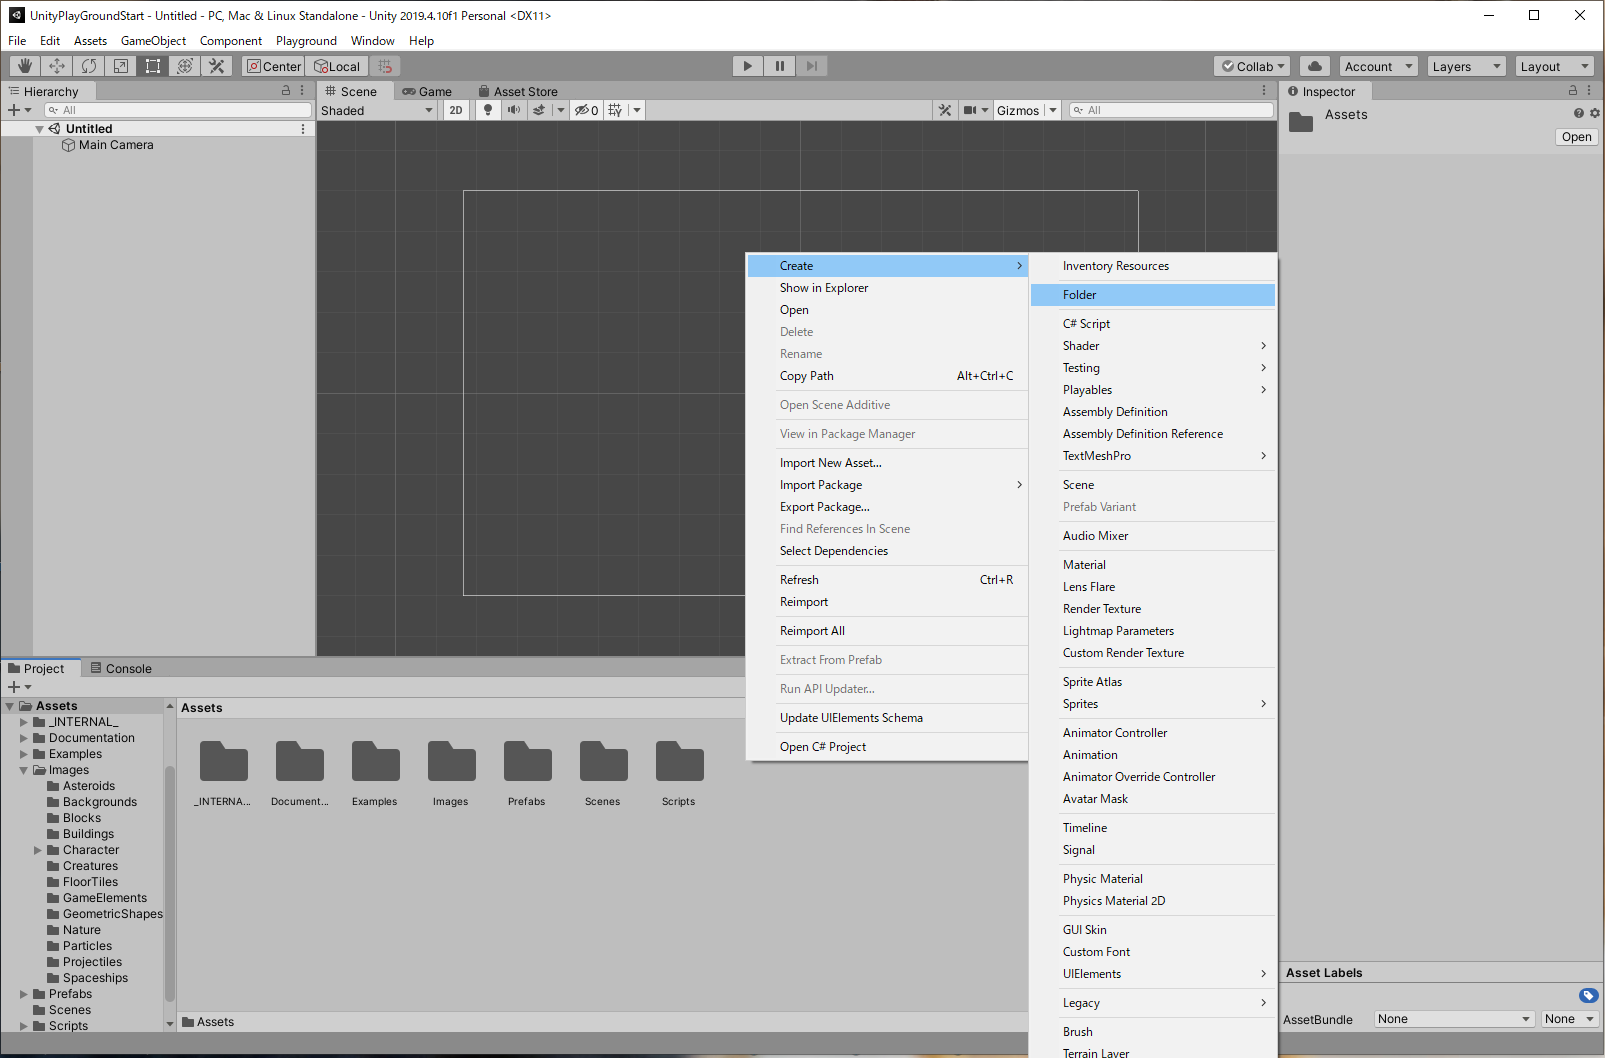The height and width of the screenshot is (1058, 1605).
Task: Switch to the Asset Store tab
Action: point(518,91)
